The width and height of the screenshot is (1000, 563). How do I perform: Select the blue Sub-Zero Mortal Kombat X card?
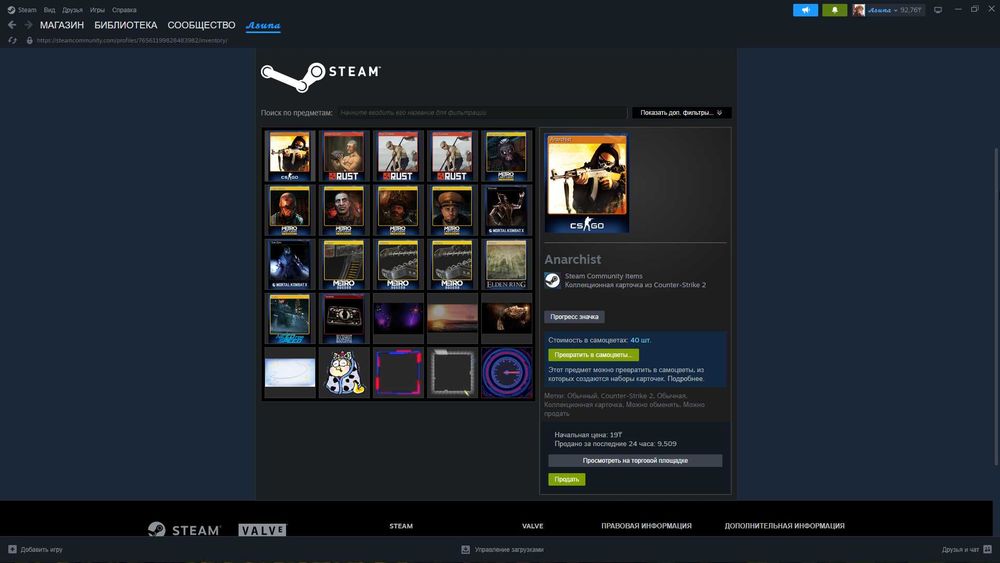coord(290,265)
